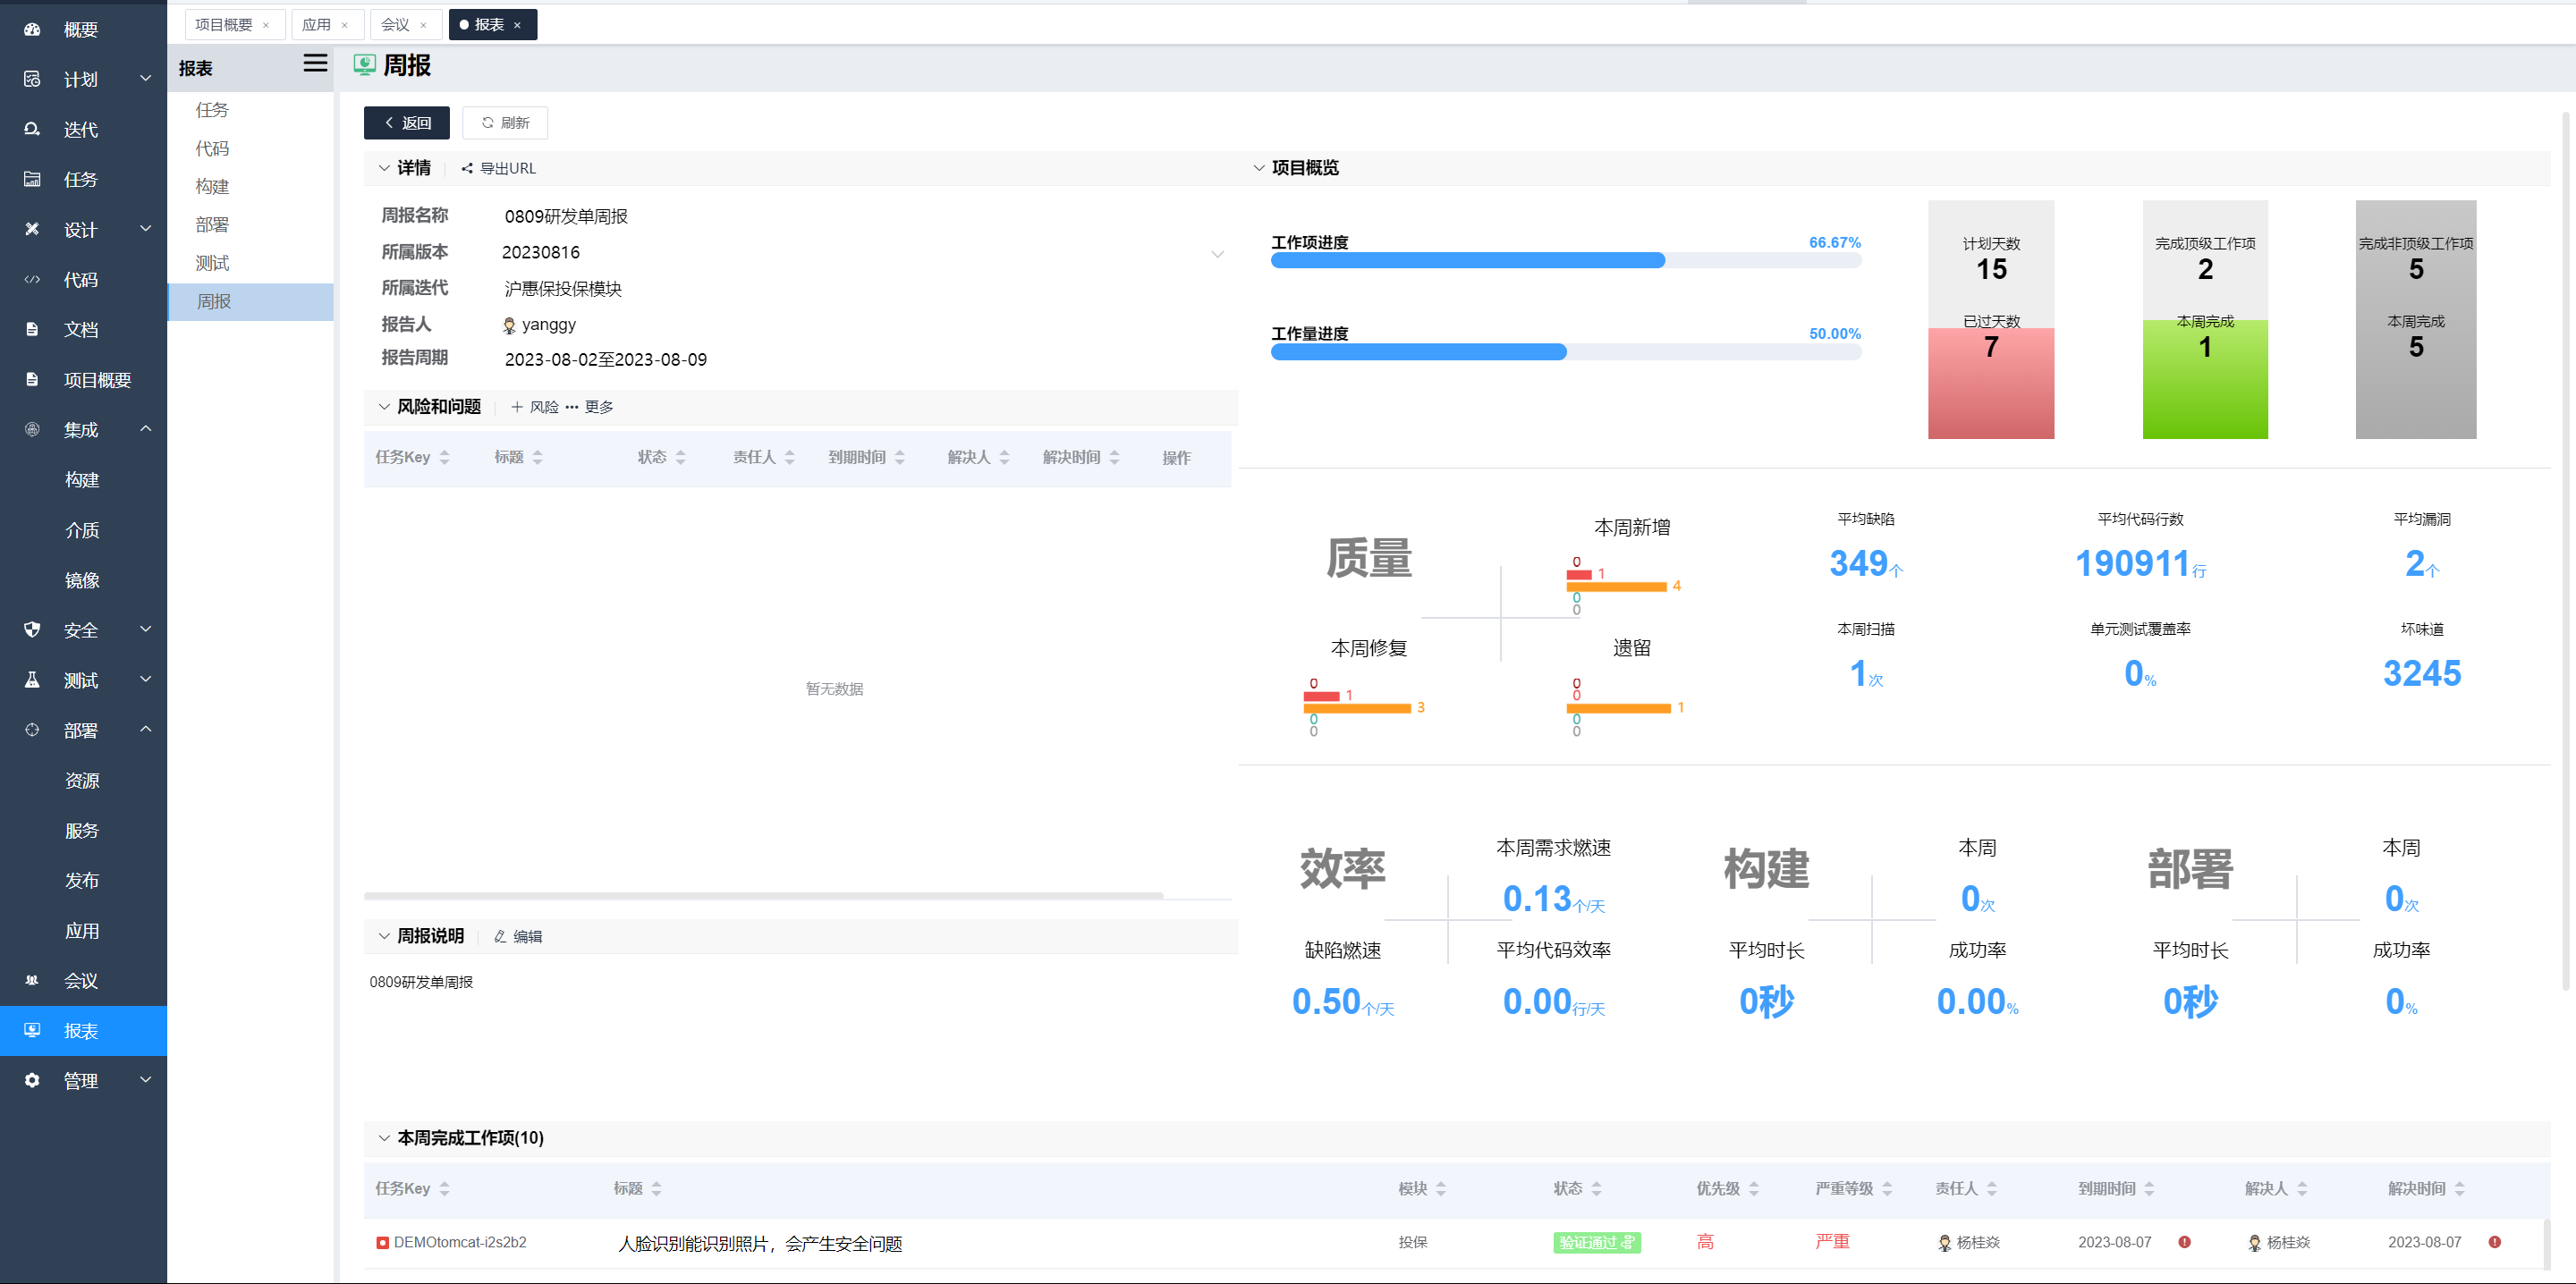Click the 刷新 button
2576x1284 pixels.
(x=505, y=123)
